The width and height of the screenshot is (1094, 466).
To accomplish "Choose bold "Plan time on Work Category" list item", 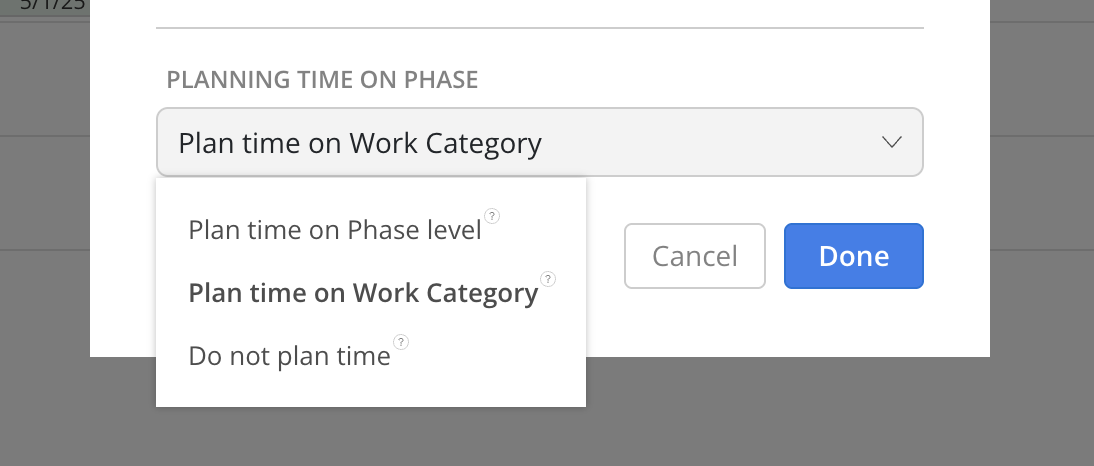I will click(363, 293).
